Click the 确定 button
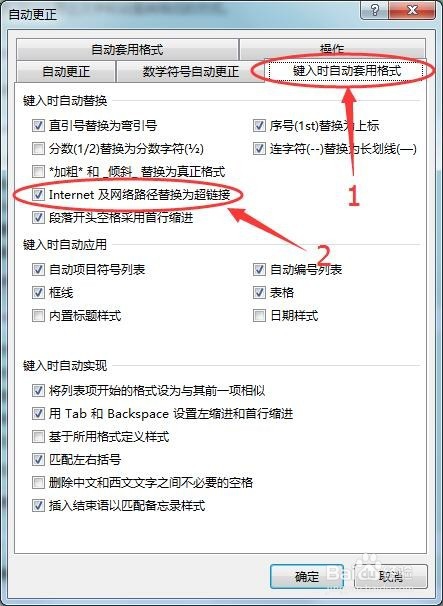 tap(307, 577)
